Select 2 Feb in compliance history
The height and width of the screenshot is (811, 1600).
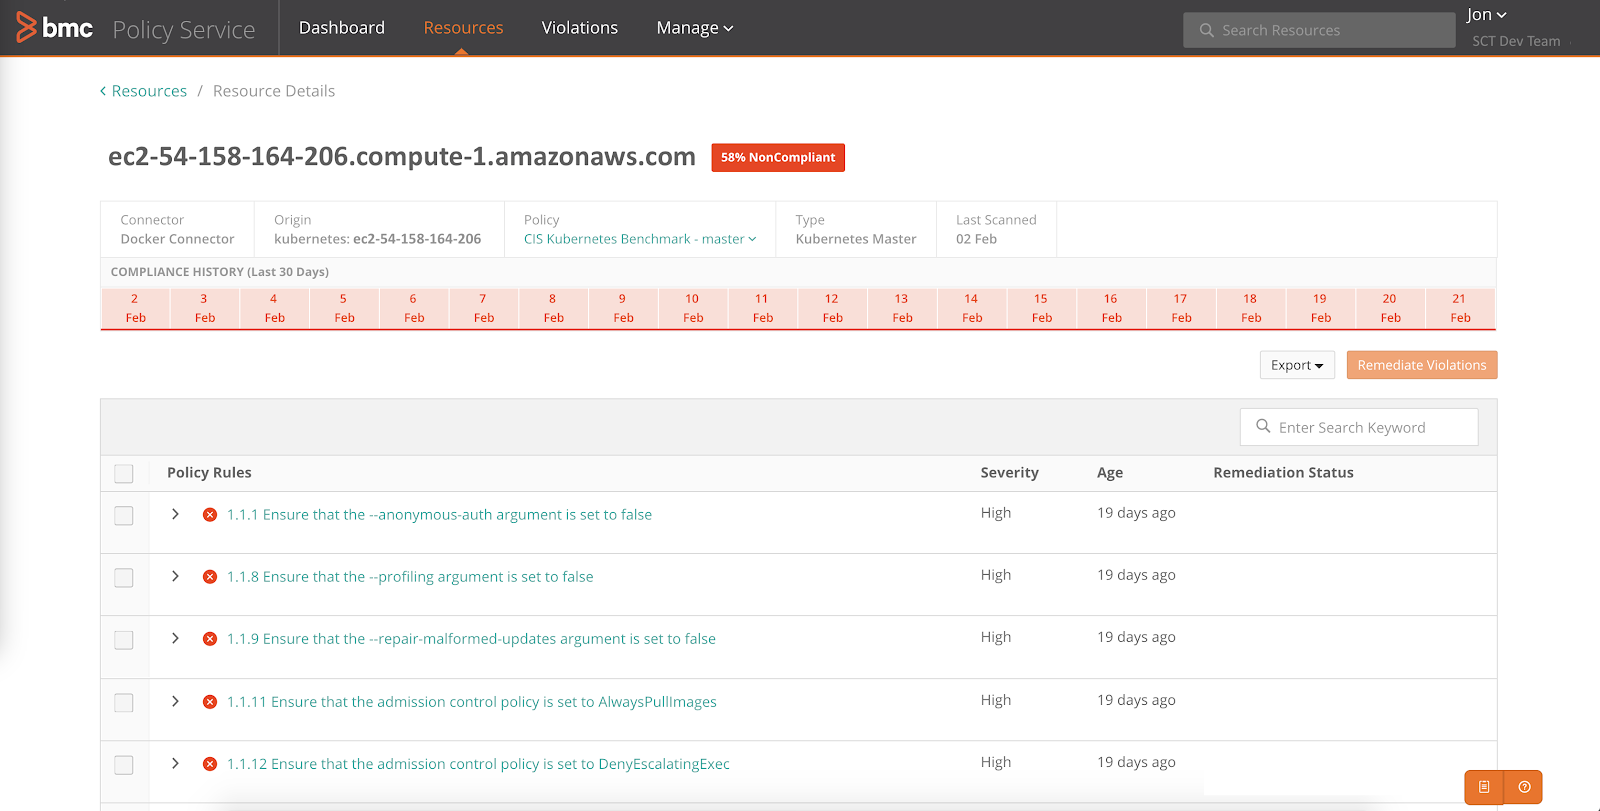135,308
